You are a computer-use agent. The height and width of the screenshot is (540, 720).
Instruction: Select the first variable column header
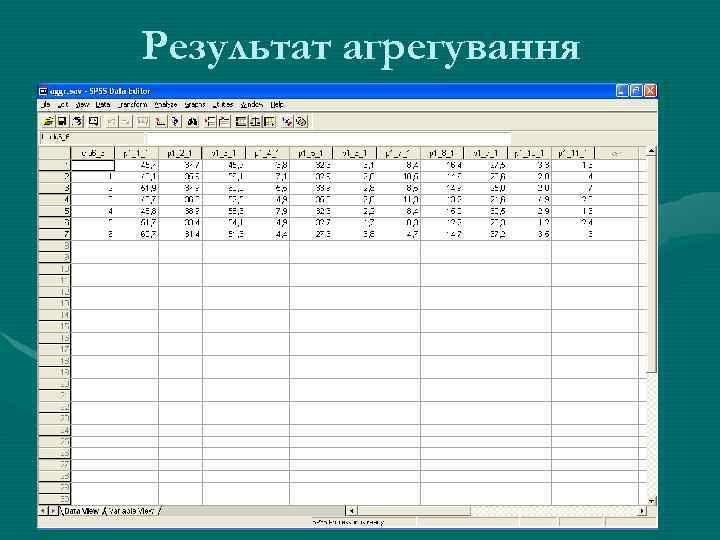(x=93, y=153)
